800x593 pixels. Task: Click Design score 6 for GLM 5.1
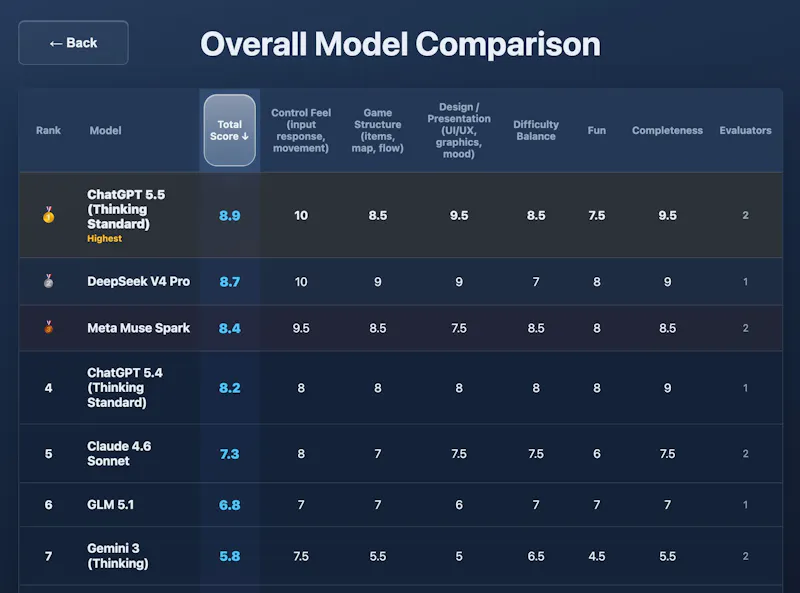459,505
